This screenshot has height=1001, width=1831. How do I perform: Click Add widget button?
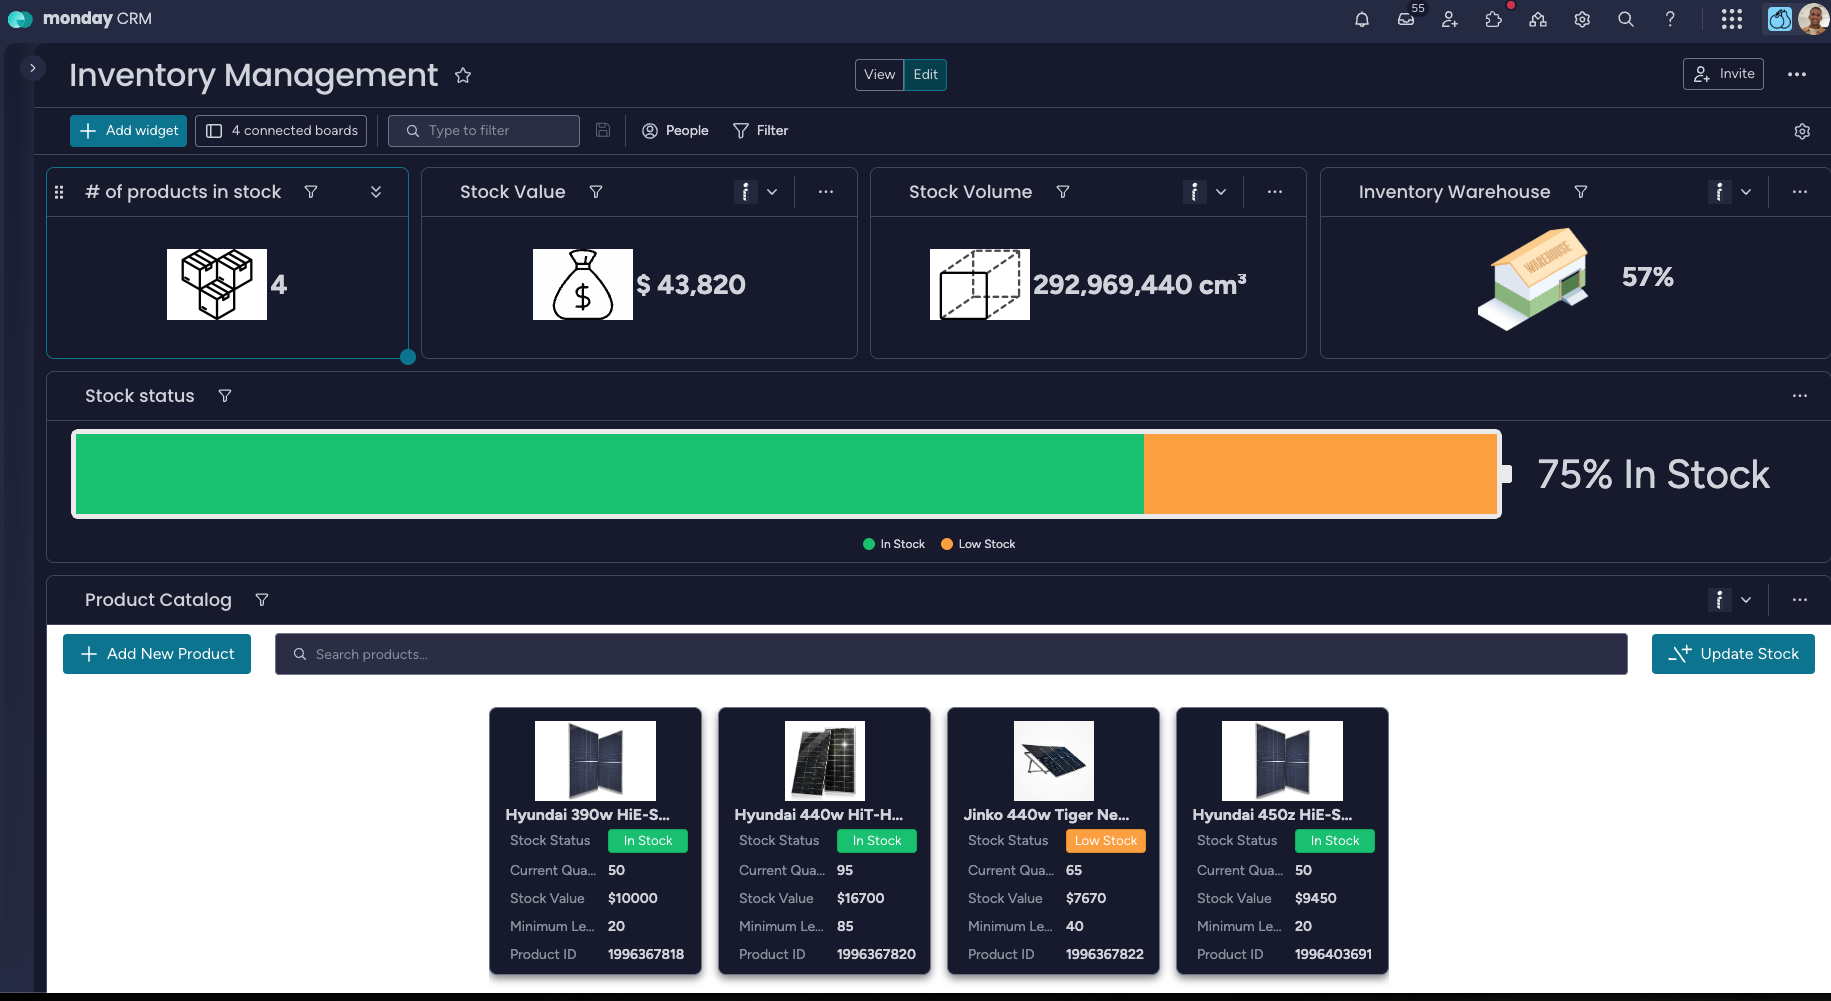tap(128, 131)
